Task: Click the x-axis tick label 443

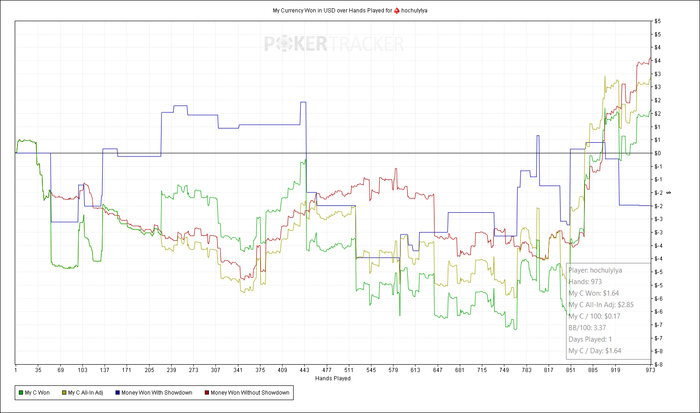Action: click(x=304, y=370)
